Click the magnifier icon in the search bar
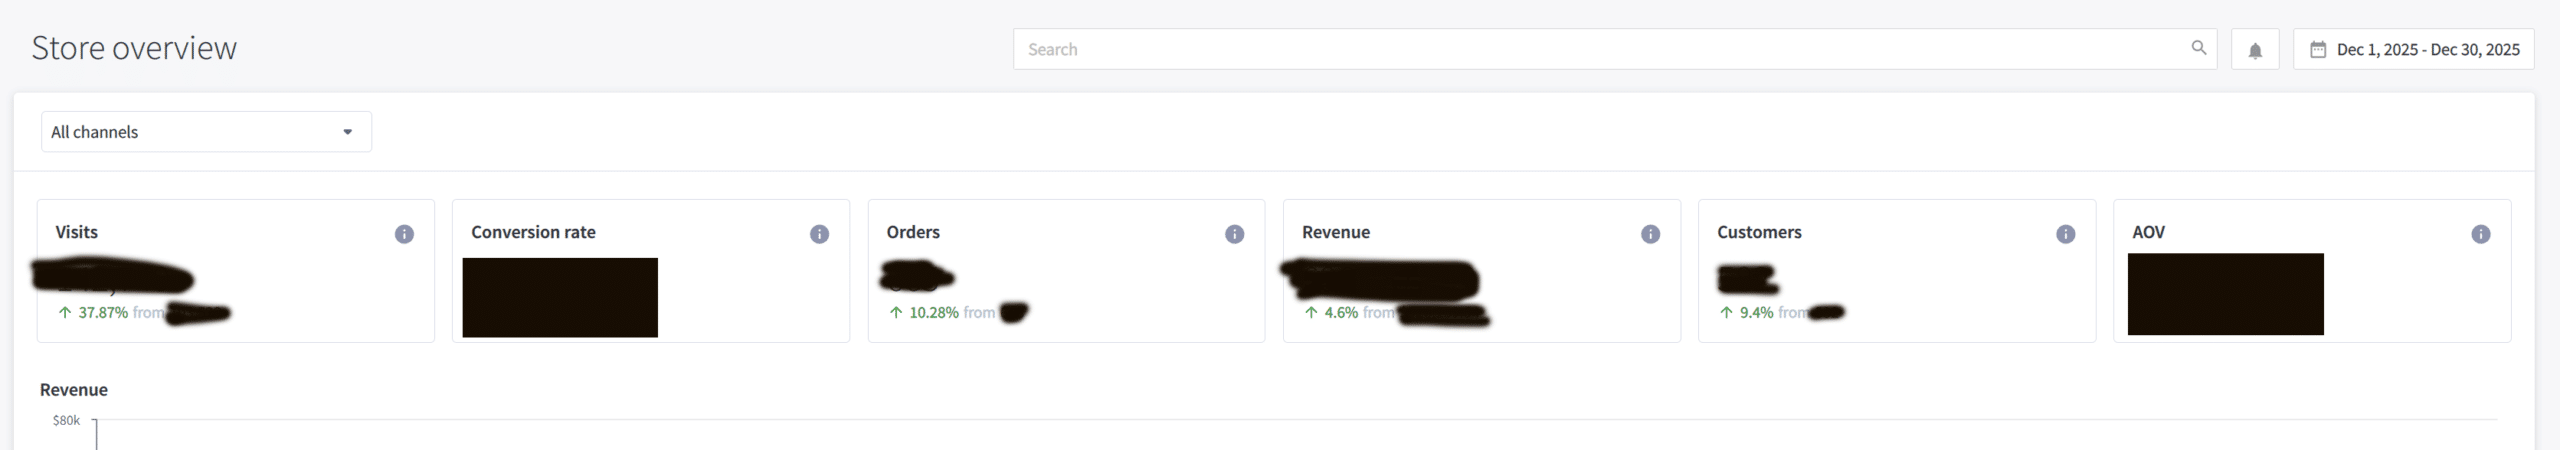Screen dimensions: 2560x450 tap(2198, 48)
